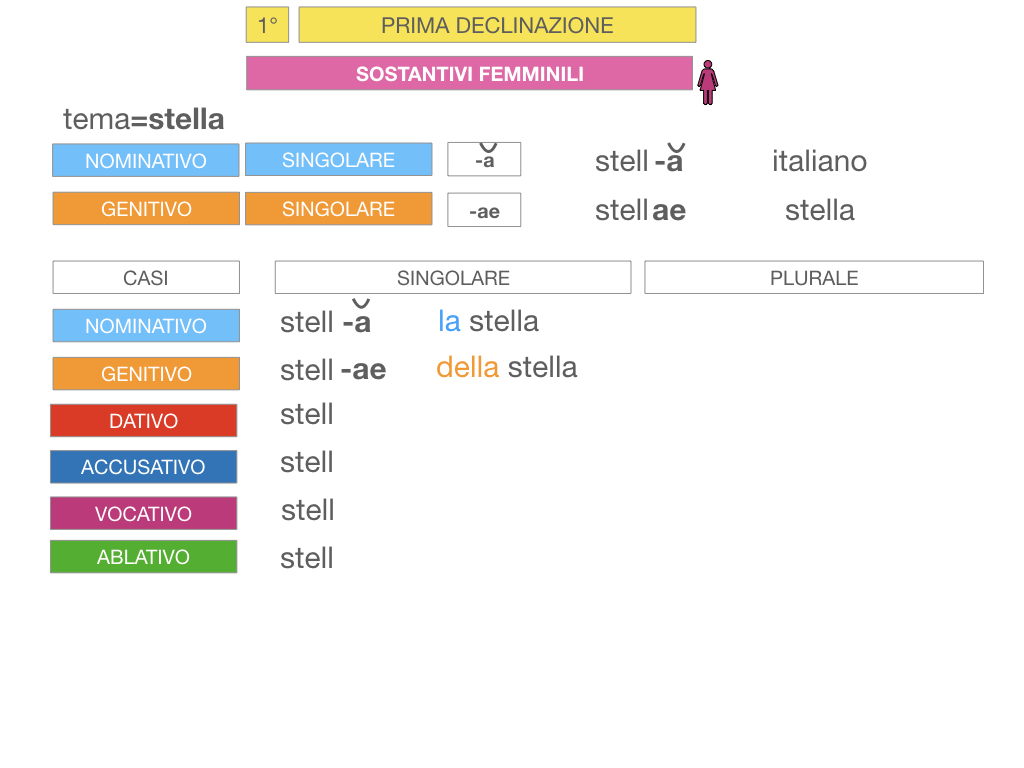Click the GENITIVO label in the cases table

146,374
